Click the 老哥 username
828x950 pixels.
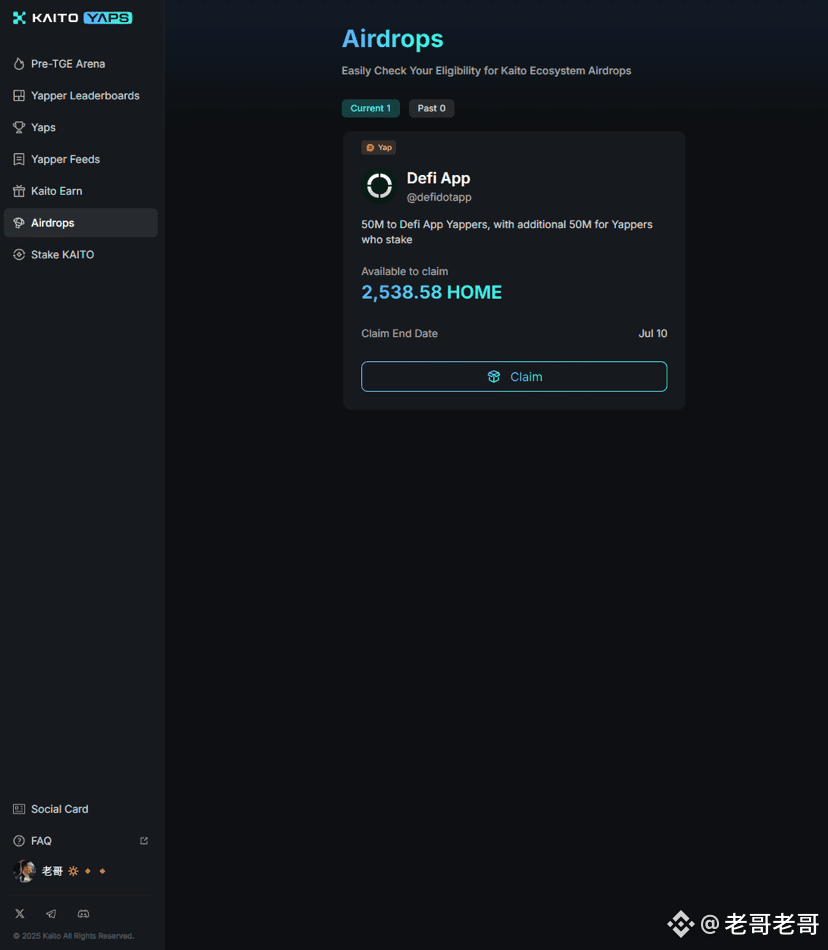(x=52, y=871)
